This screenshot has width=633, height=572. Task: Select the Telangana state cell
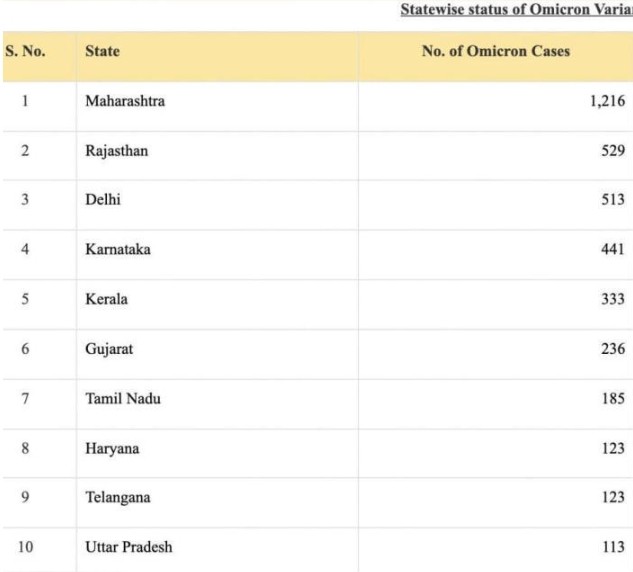pyautogui.click(x=118, y=498)
